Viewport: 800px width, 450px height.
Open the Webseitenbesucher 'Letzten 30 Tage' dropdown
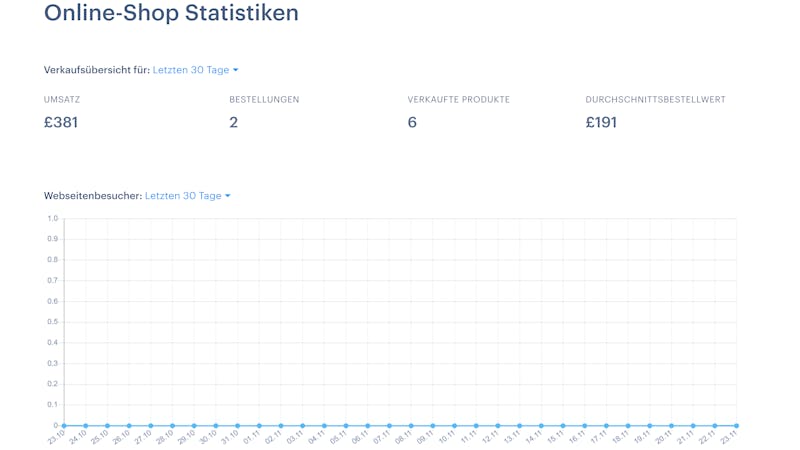(188, 196)
